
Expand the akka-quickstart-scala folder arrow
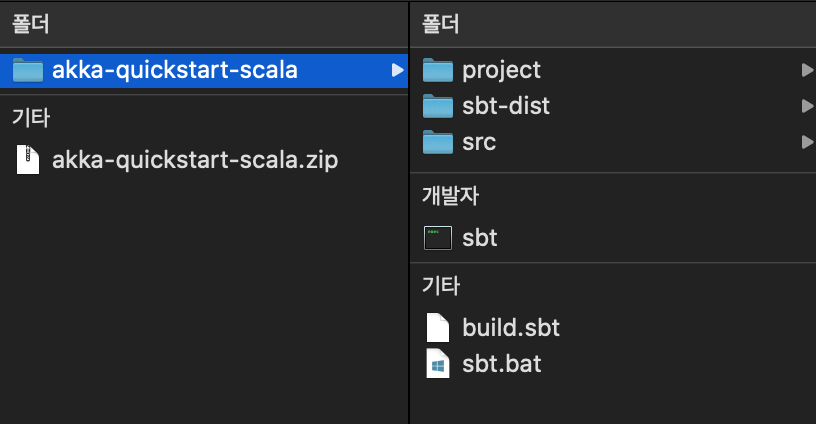pyautogui.click(x=397, y=70)
